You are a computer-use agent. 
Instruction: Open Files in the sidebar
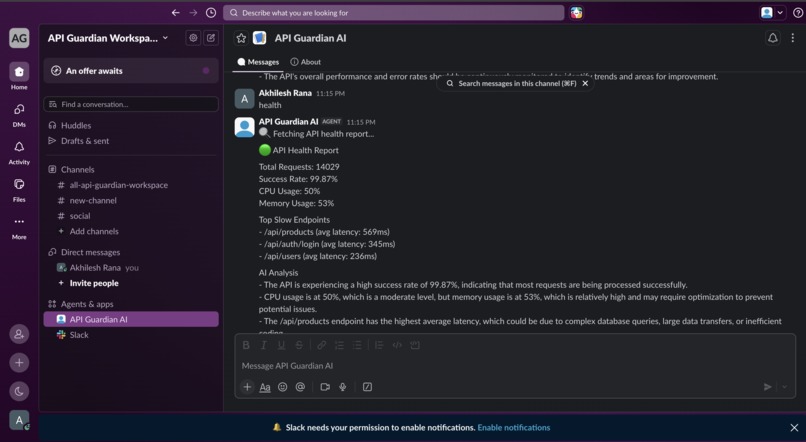point(19,190)
